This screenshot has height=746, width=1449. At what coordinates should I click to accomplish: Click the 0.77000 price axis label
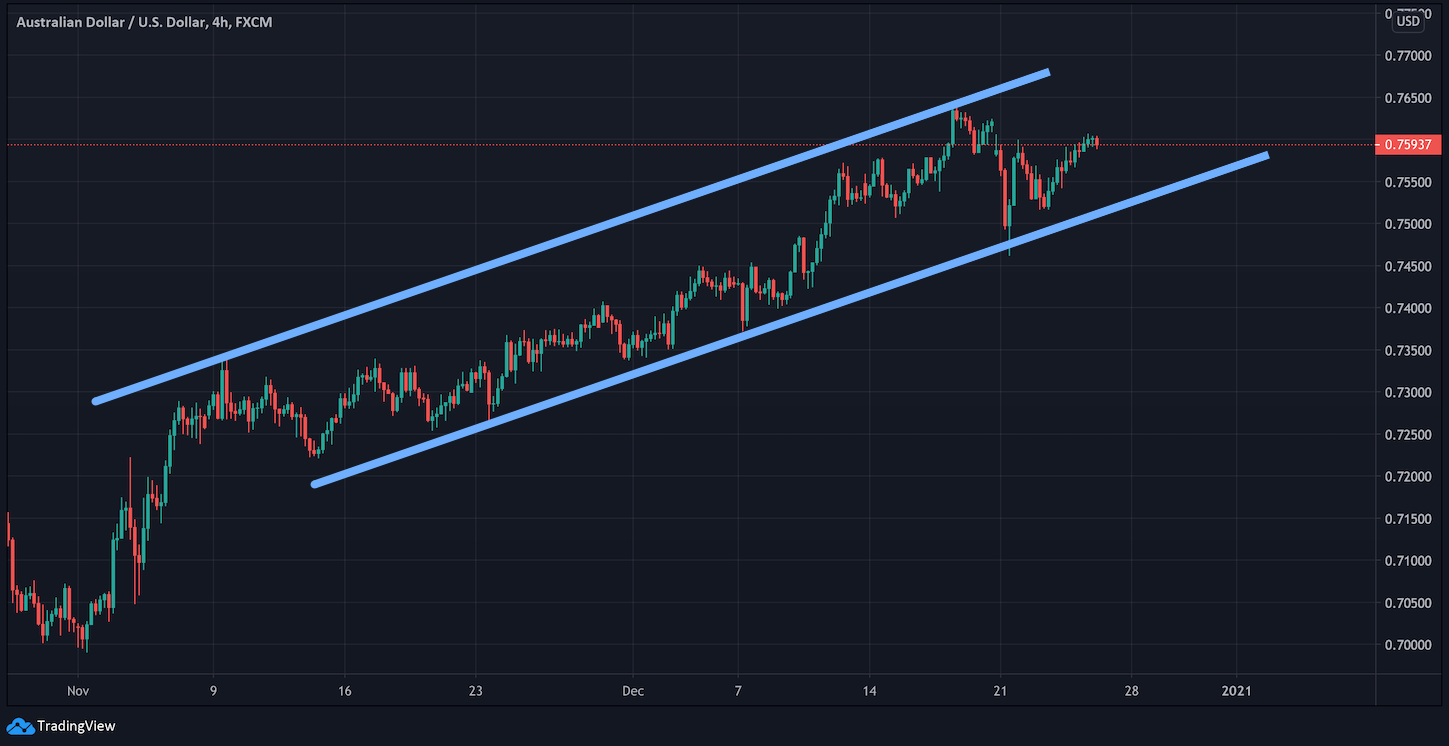(1408, 56)
